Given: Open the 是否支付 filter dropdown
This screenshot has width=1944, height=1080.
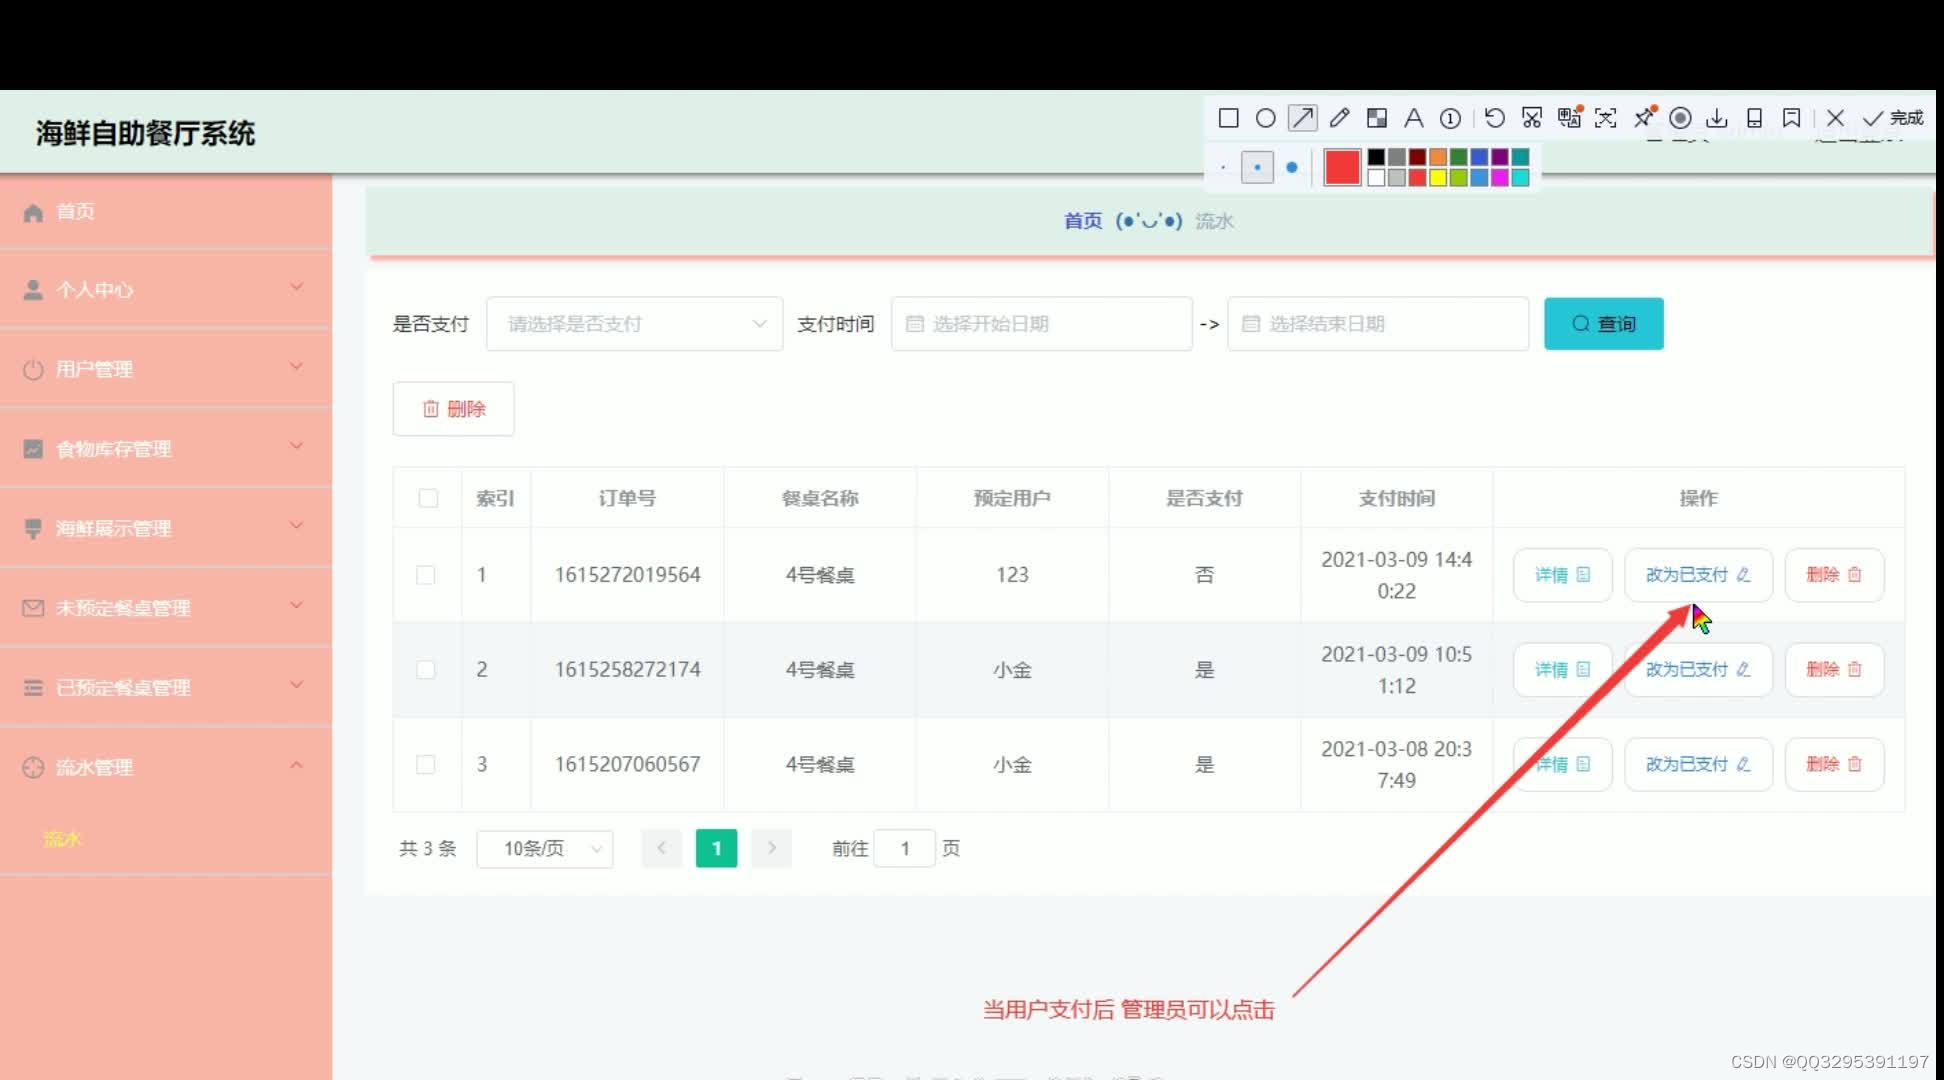Looking at the screenshot, I should 634,324.
